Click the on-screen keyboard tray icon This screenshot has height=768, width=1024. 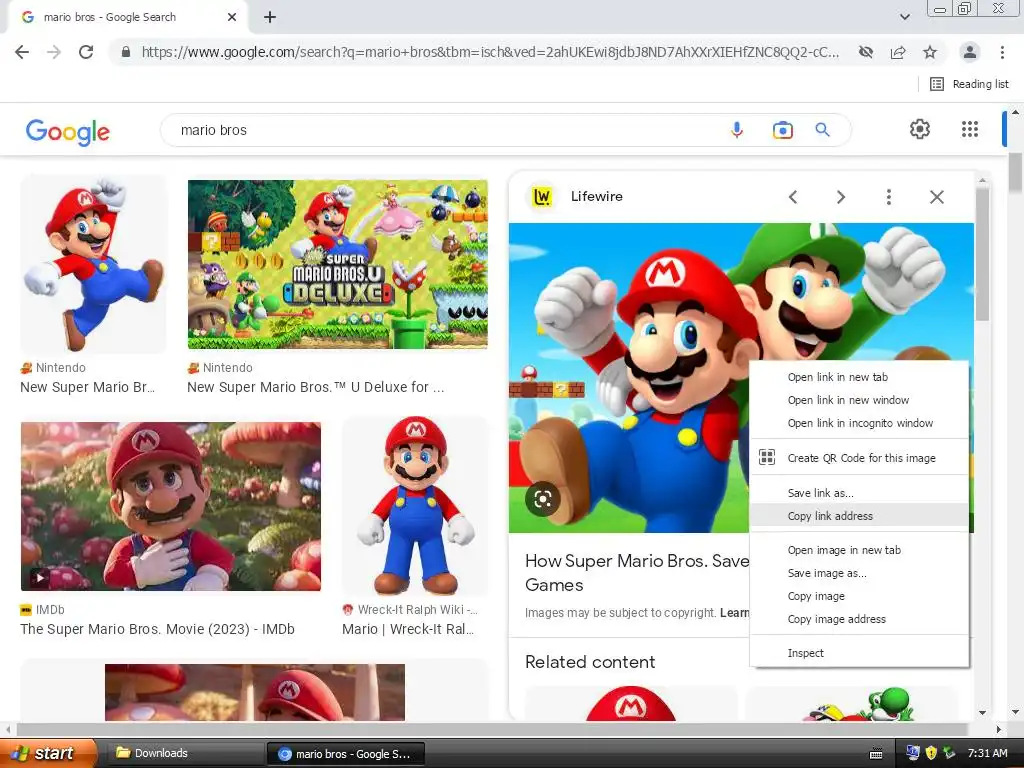point(876,754)
